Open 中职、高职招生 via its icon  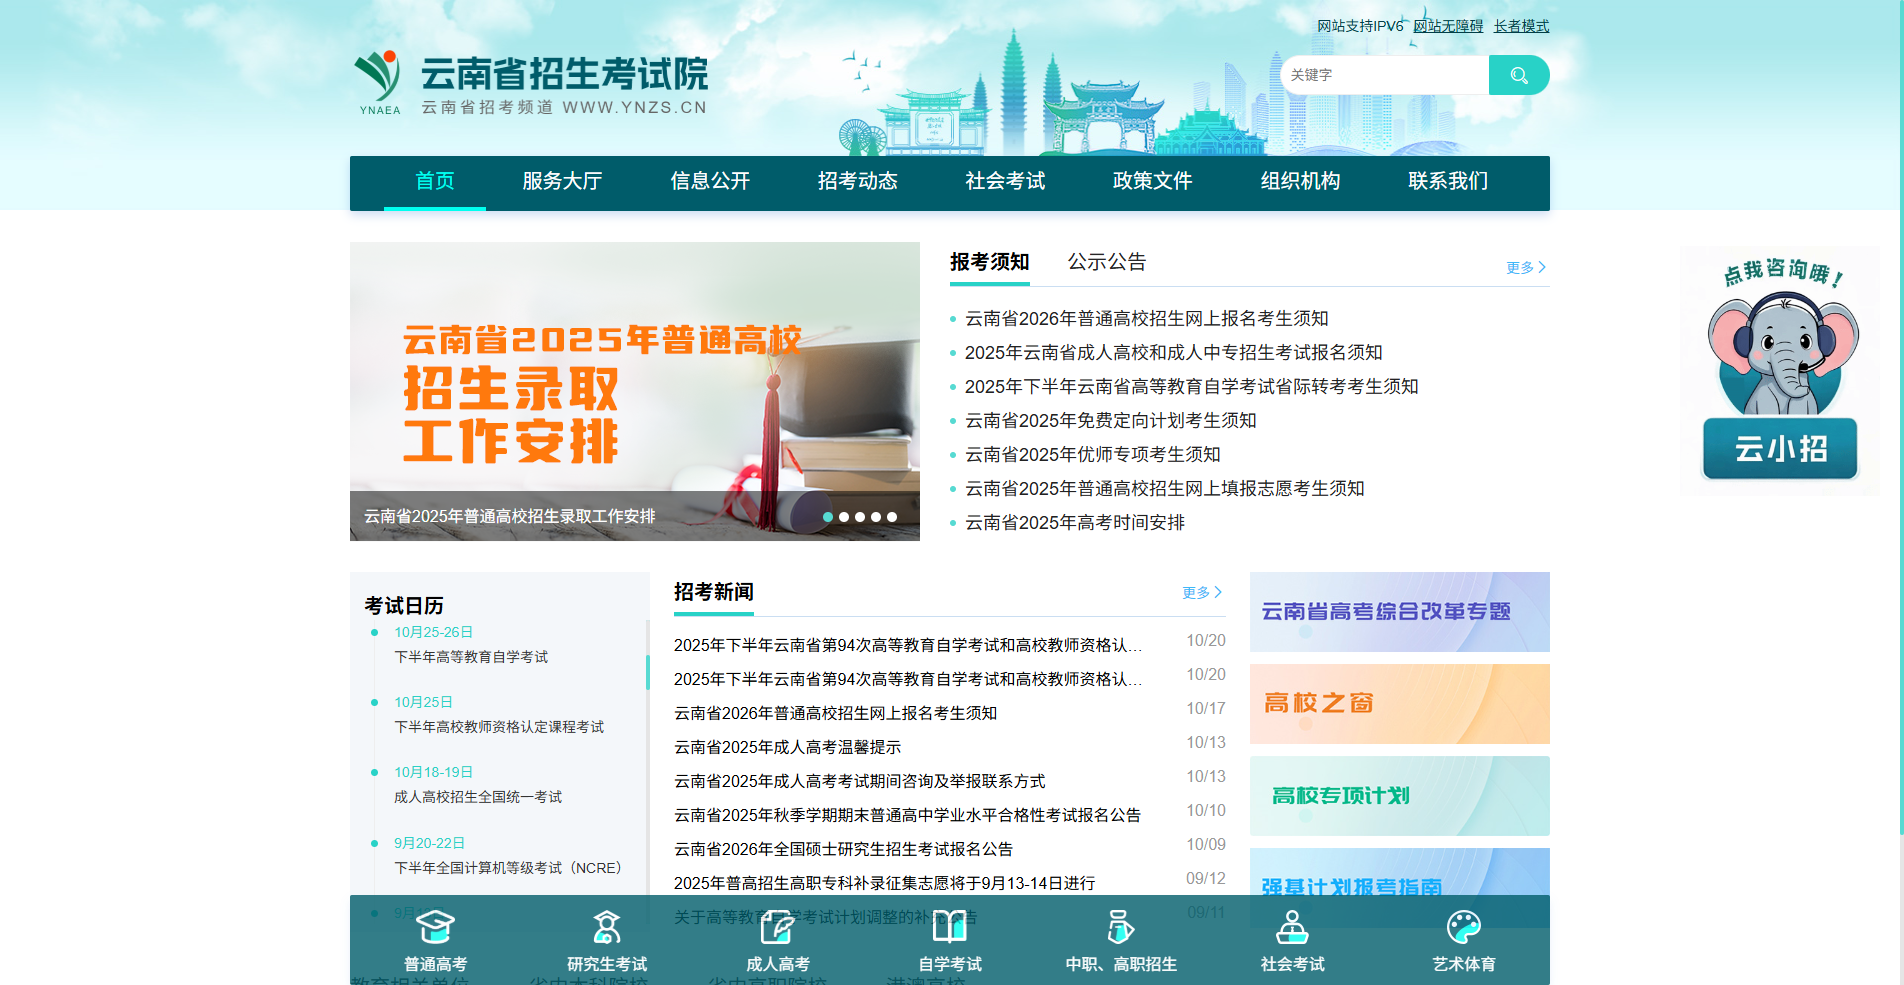(1120, 928)
